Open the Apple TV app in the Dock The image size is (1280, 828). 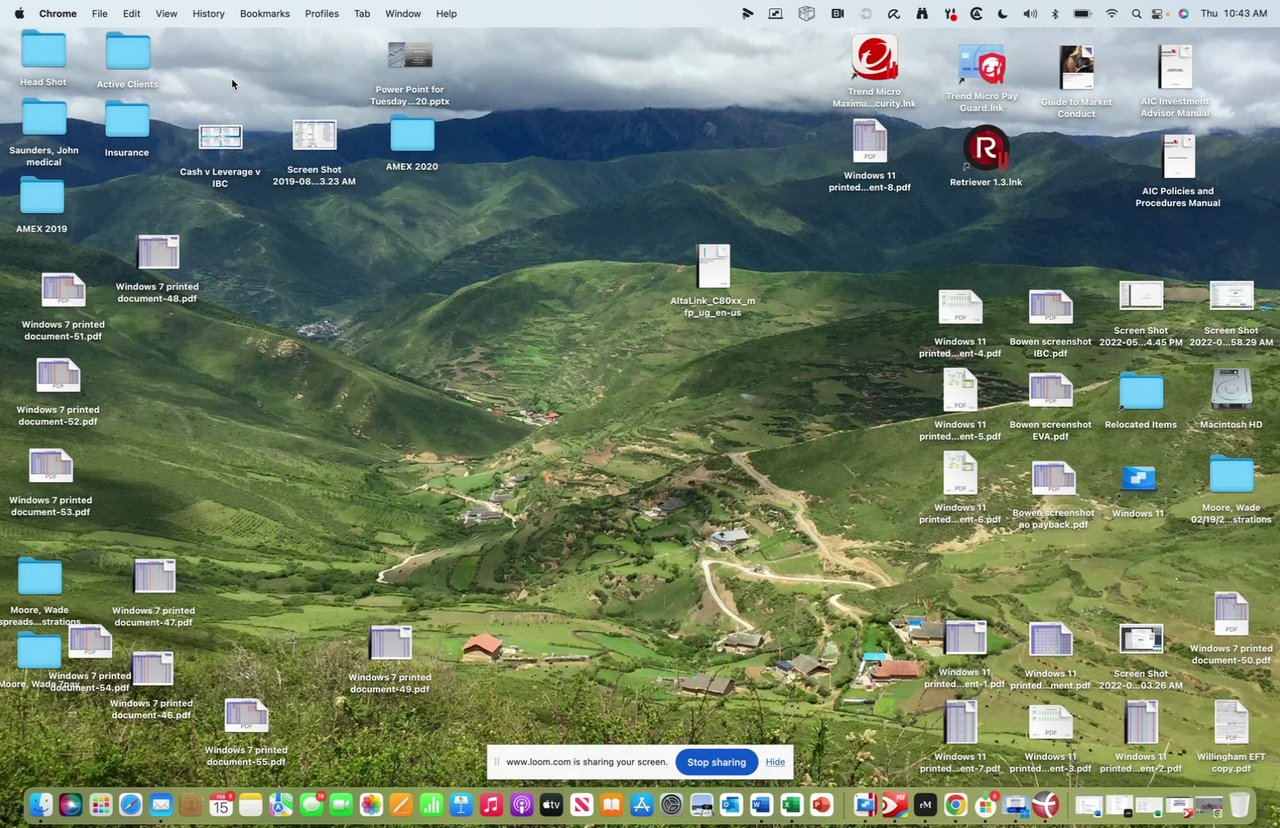click(551, 804)
